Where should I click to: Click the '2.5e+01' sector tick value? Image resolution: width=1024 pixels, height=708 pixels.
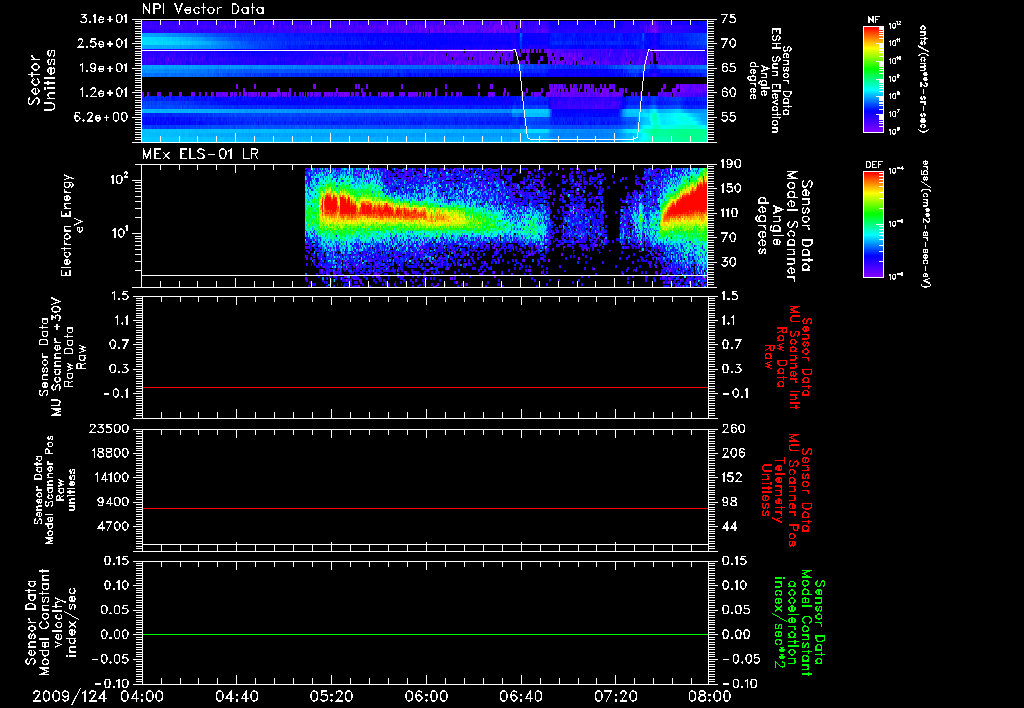pyautogui.click(x=104, y=43)
